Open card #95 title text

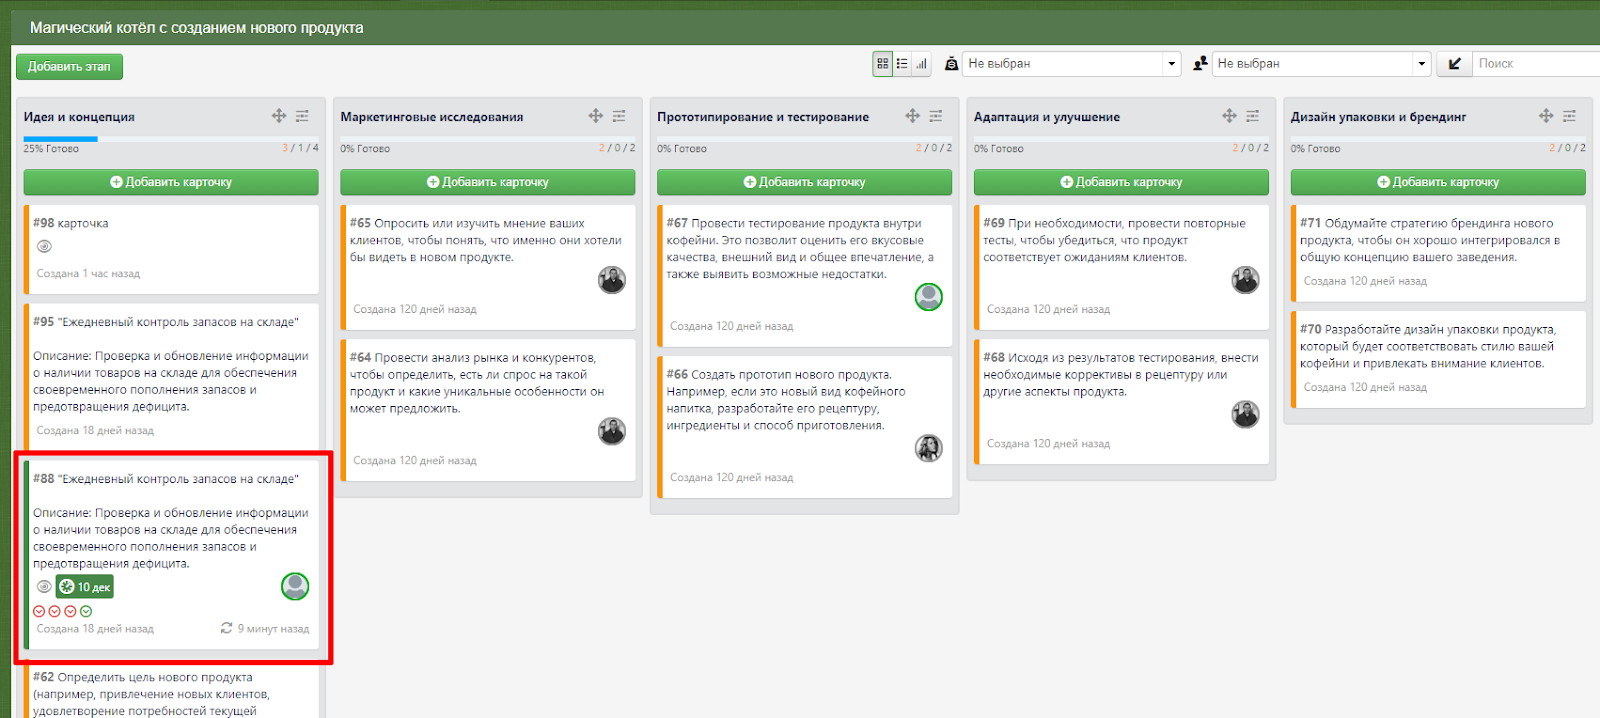click(166, 322)
